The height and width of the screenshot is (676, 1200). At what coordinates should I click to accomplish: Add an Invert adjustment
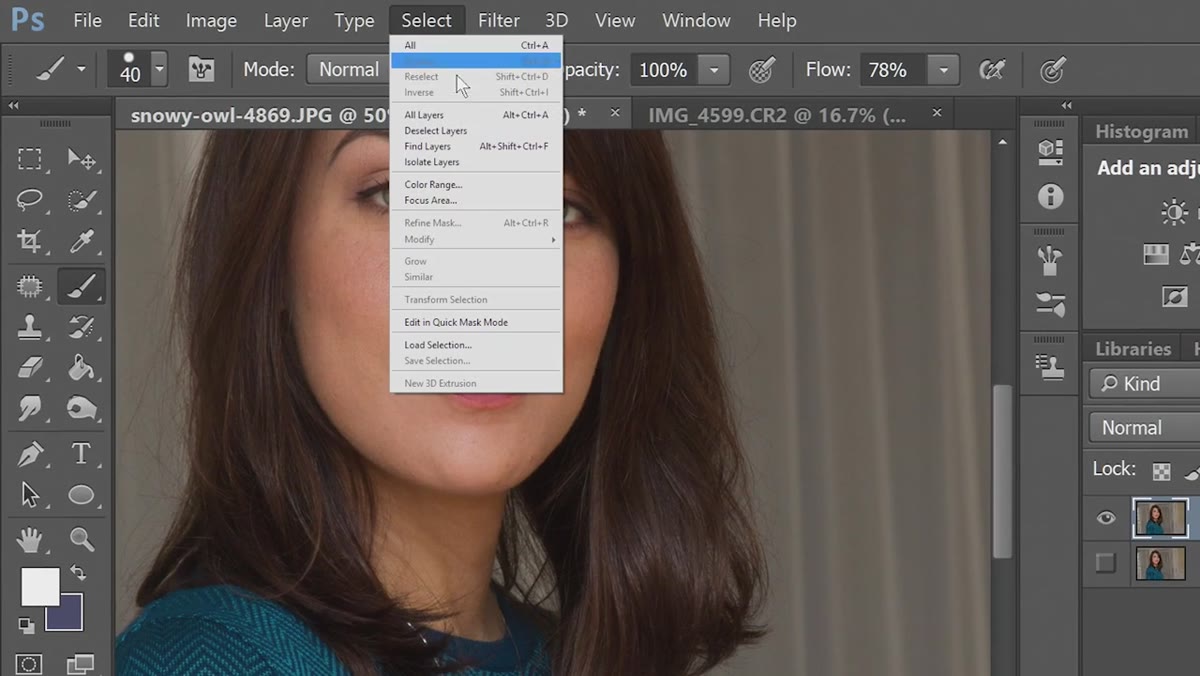pos(1174,297)
